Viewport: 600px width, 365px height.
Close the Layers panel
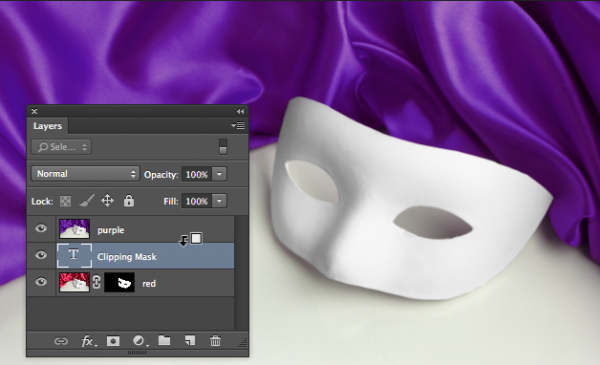coord(34,111)
